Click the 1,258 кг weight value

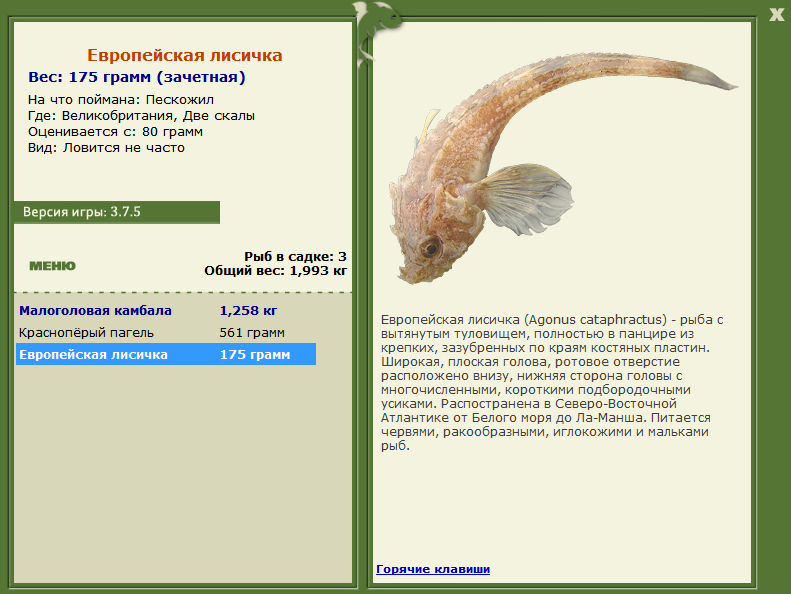tap(248, 310)
